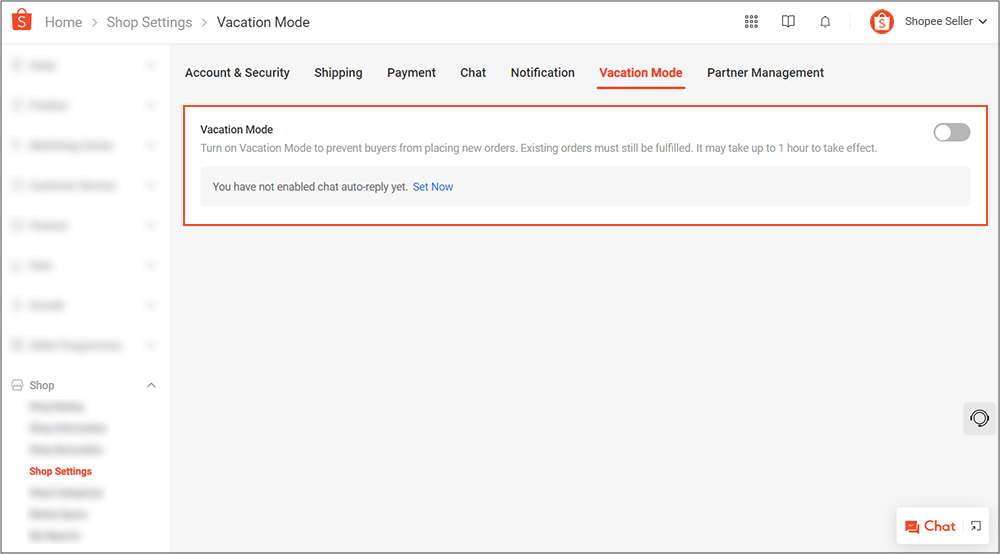Open the Seller Education book icon
This screenshot has height=554, width=1000.
[788, 22]
